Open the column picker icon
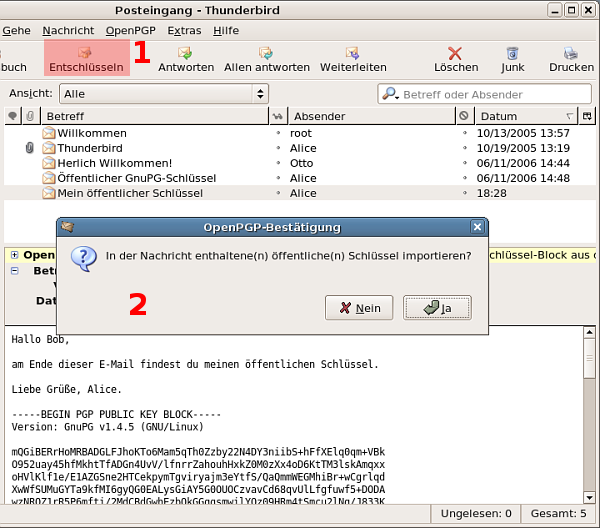 [587, 116]
